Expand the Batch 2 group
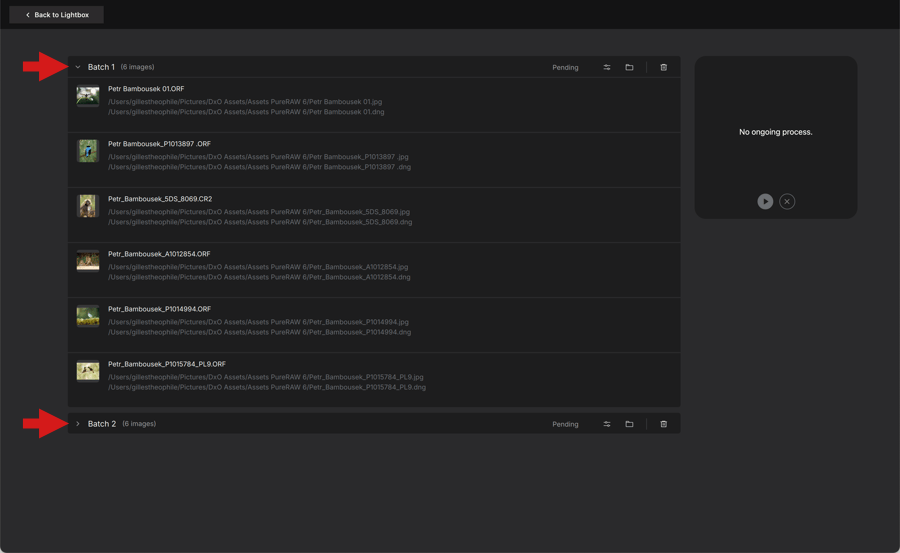This screenshot has height=553, width=900. [78, 424]
